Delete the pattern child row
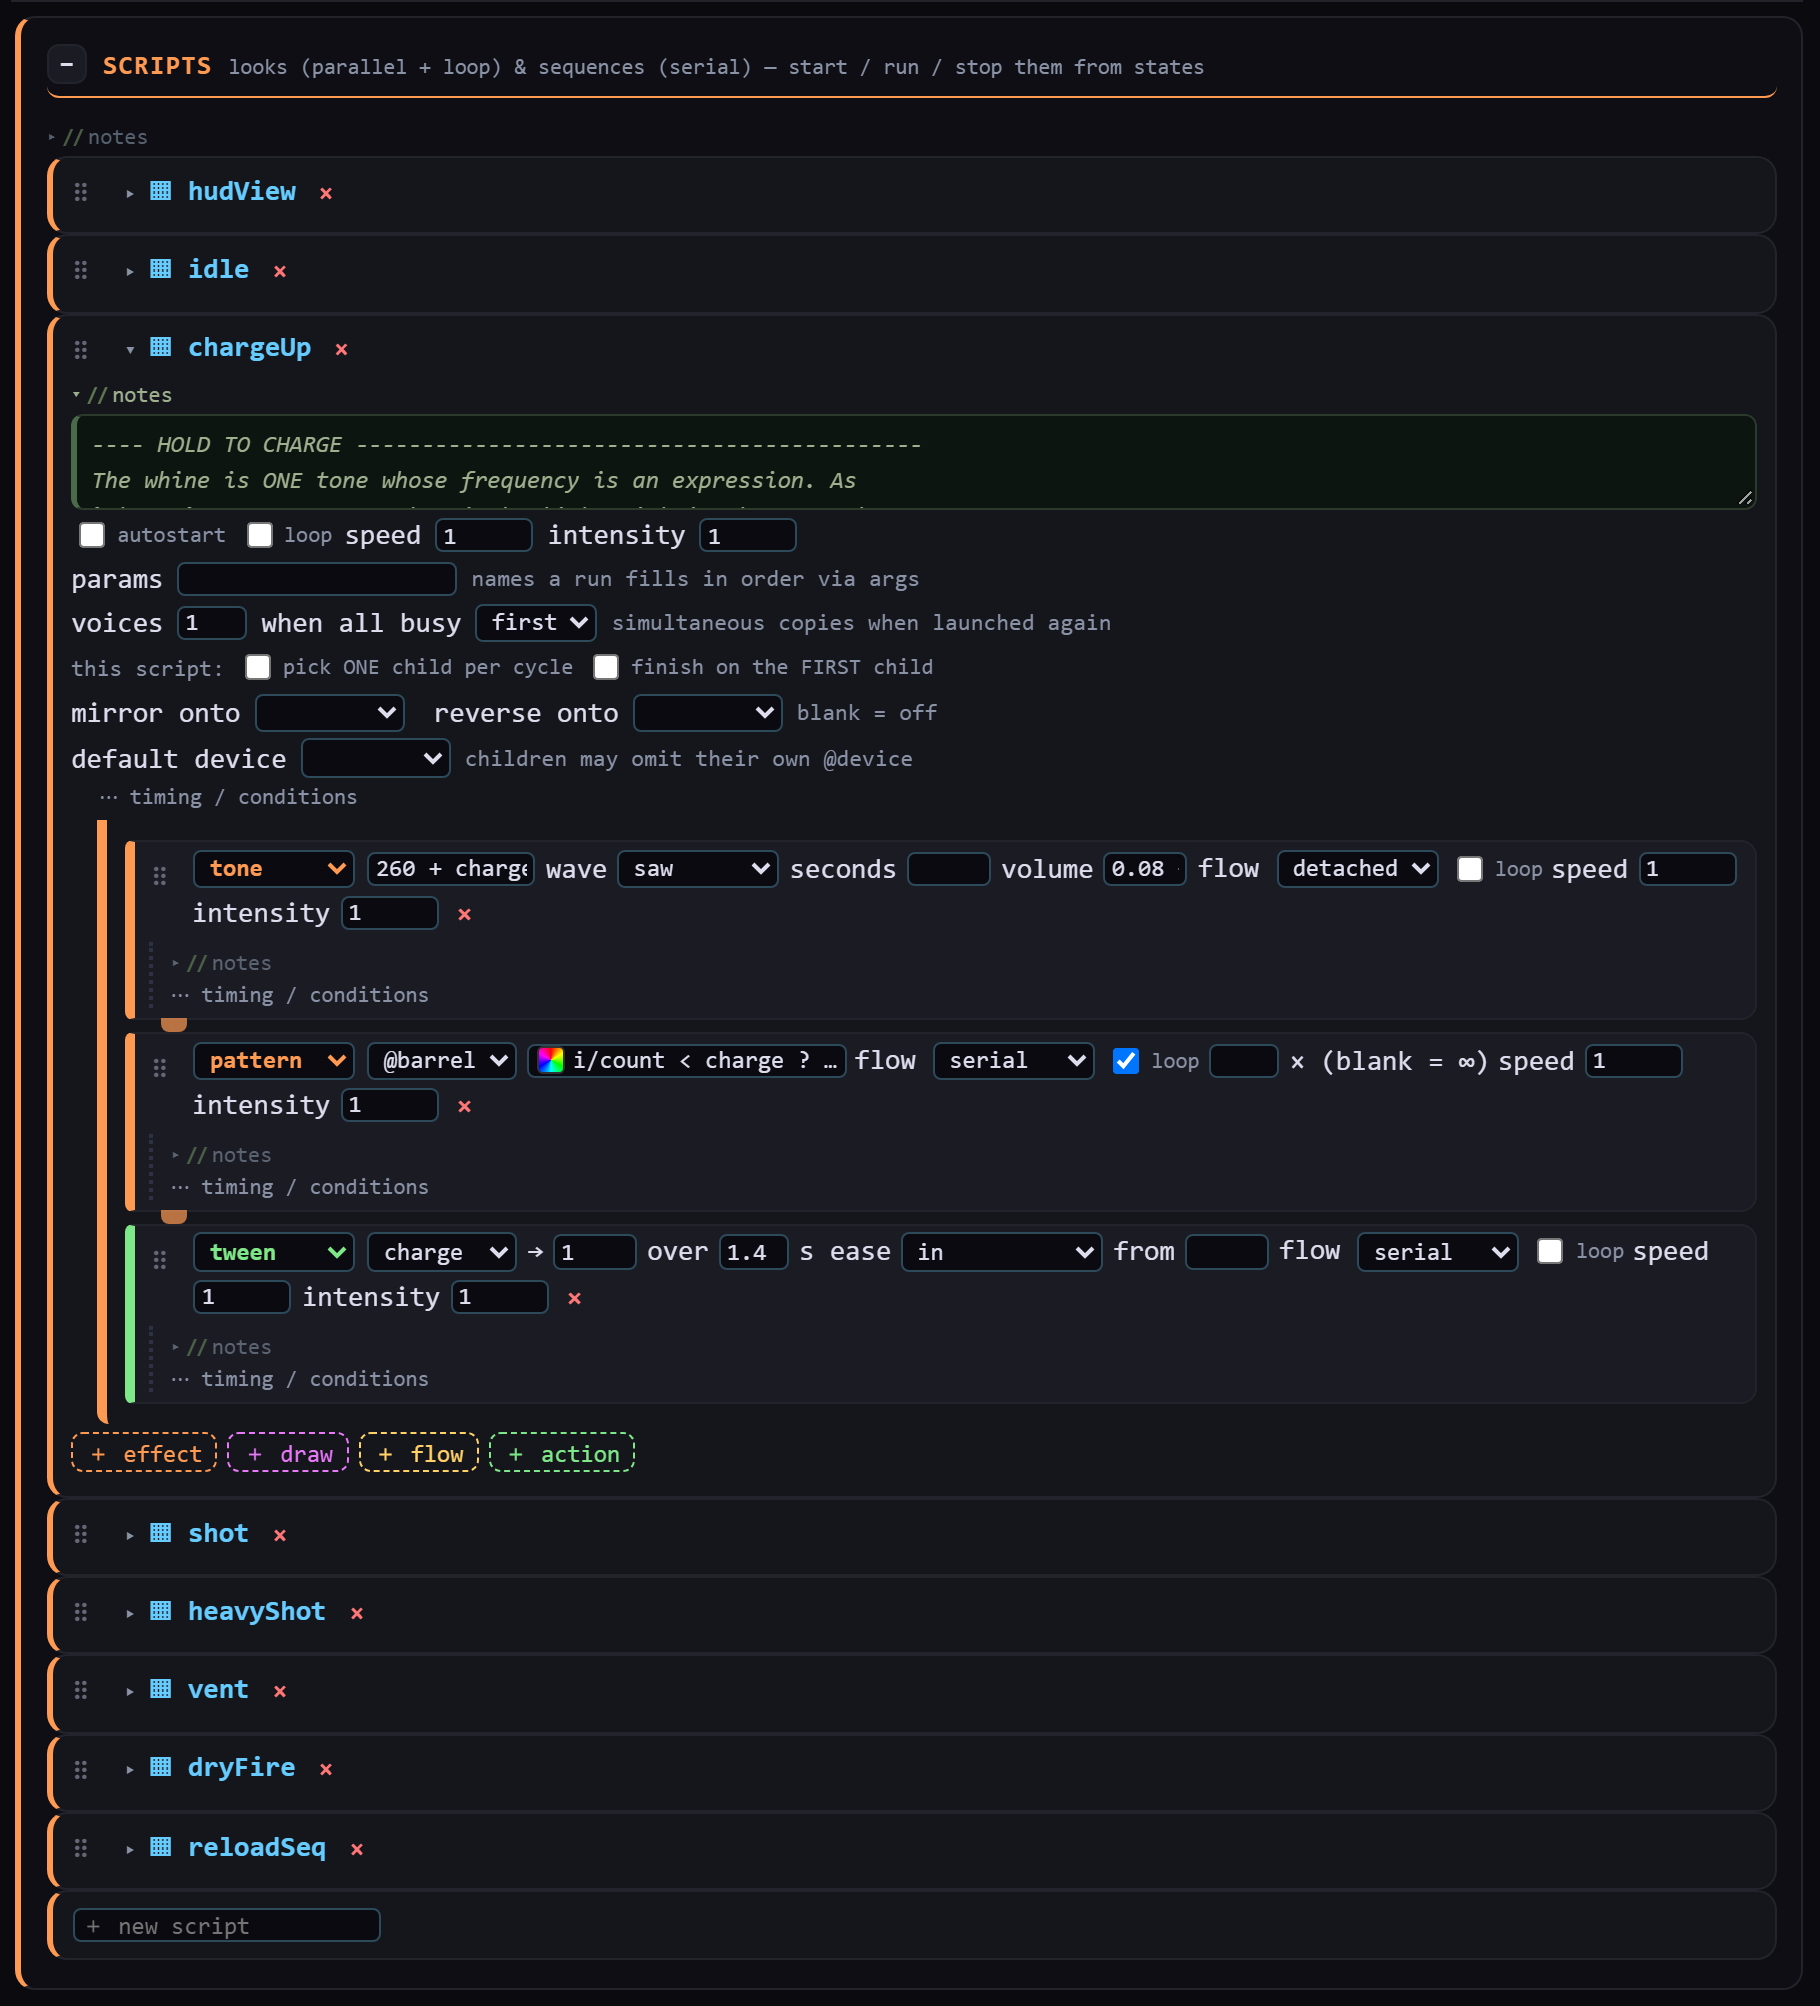The image size is (1820, 2006). pos(465,1106)
